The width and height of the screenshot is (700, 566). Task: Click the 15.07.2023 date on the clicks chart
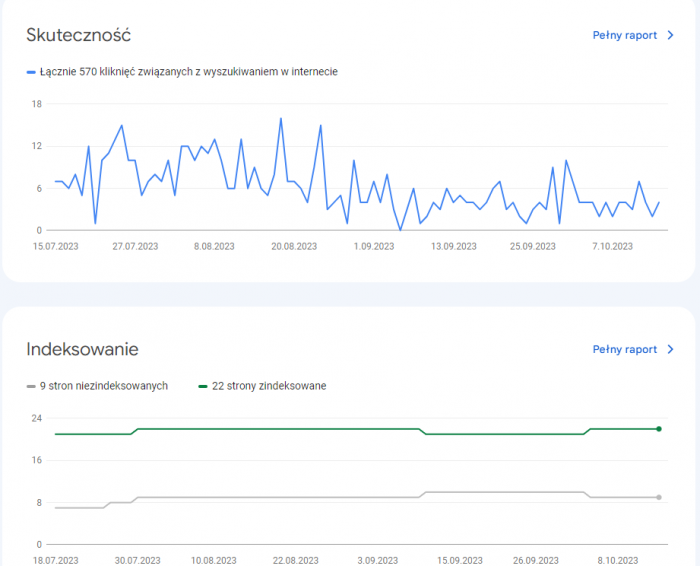click(56, 246)
